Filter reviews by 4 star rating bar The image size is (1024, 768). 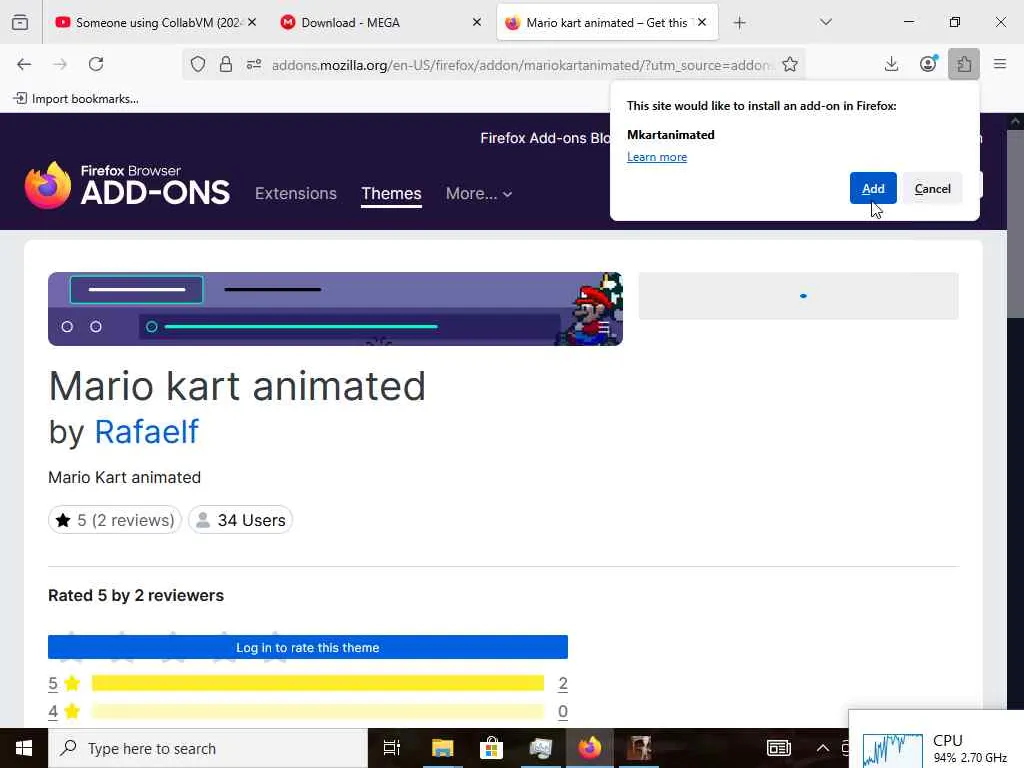[x=318, y=711]
